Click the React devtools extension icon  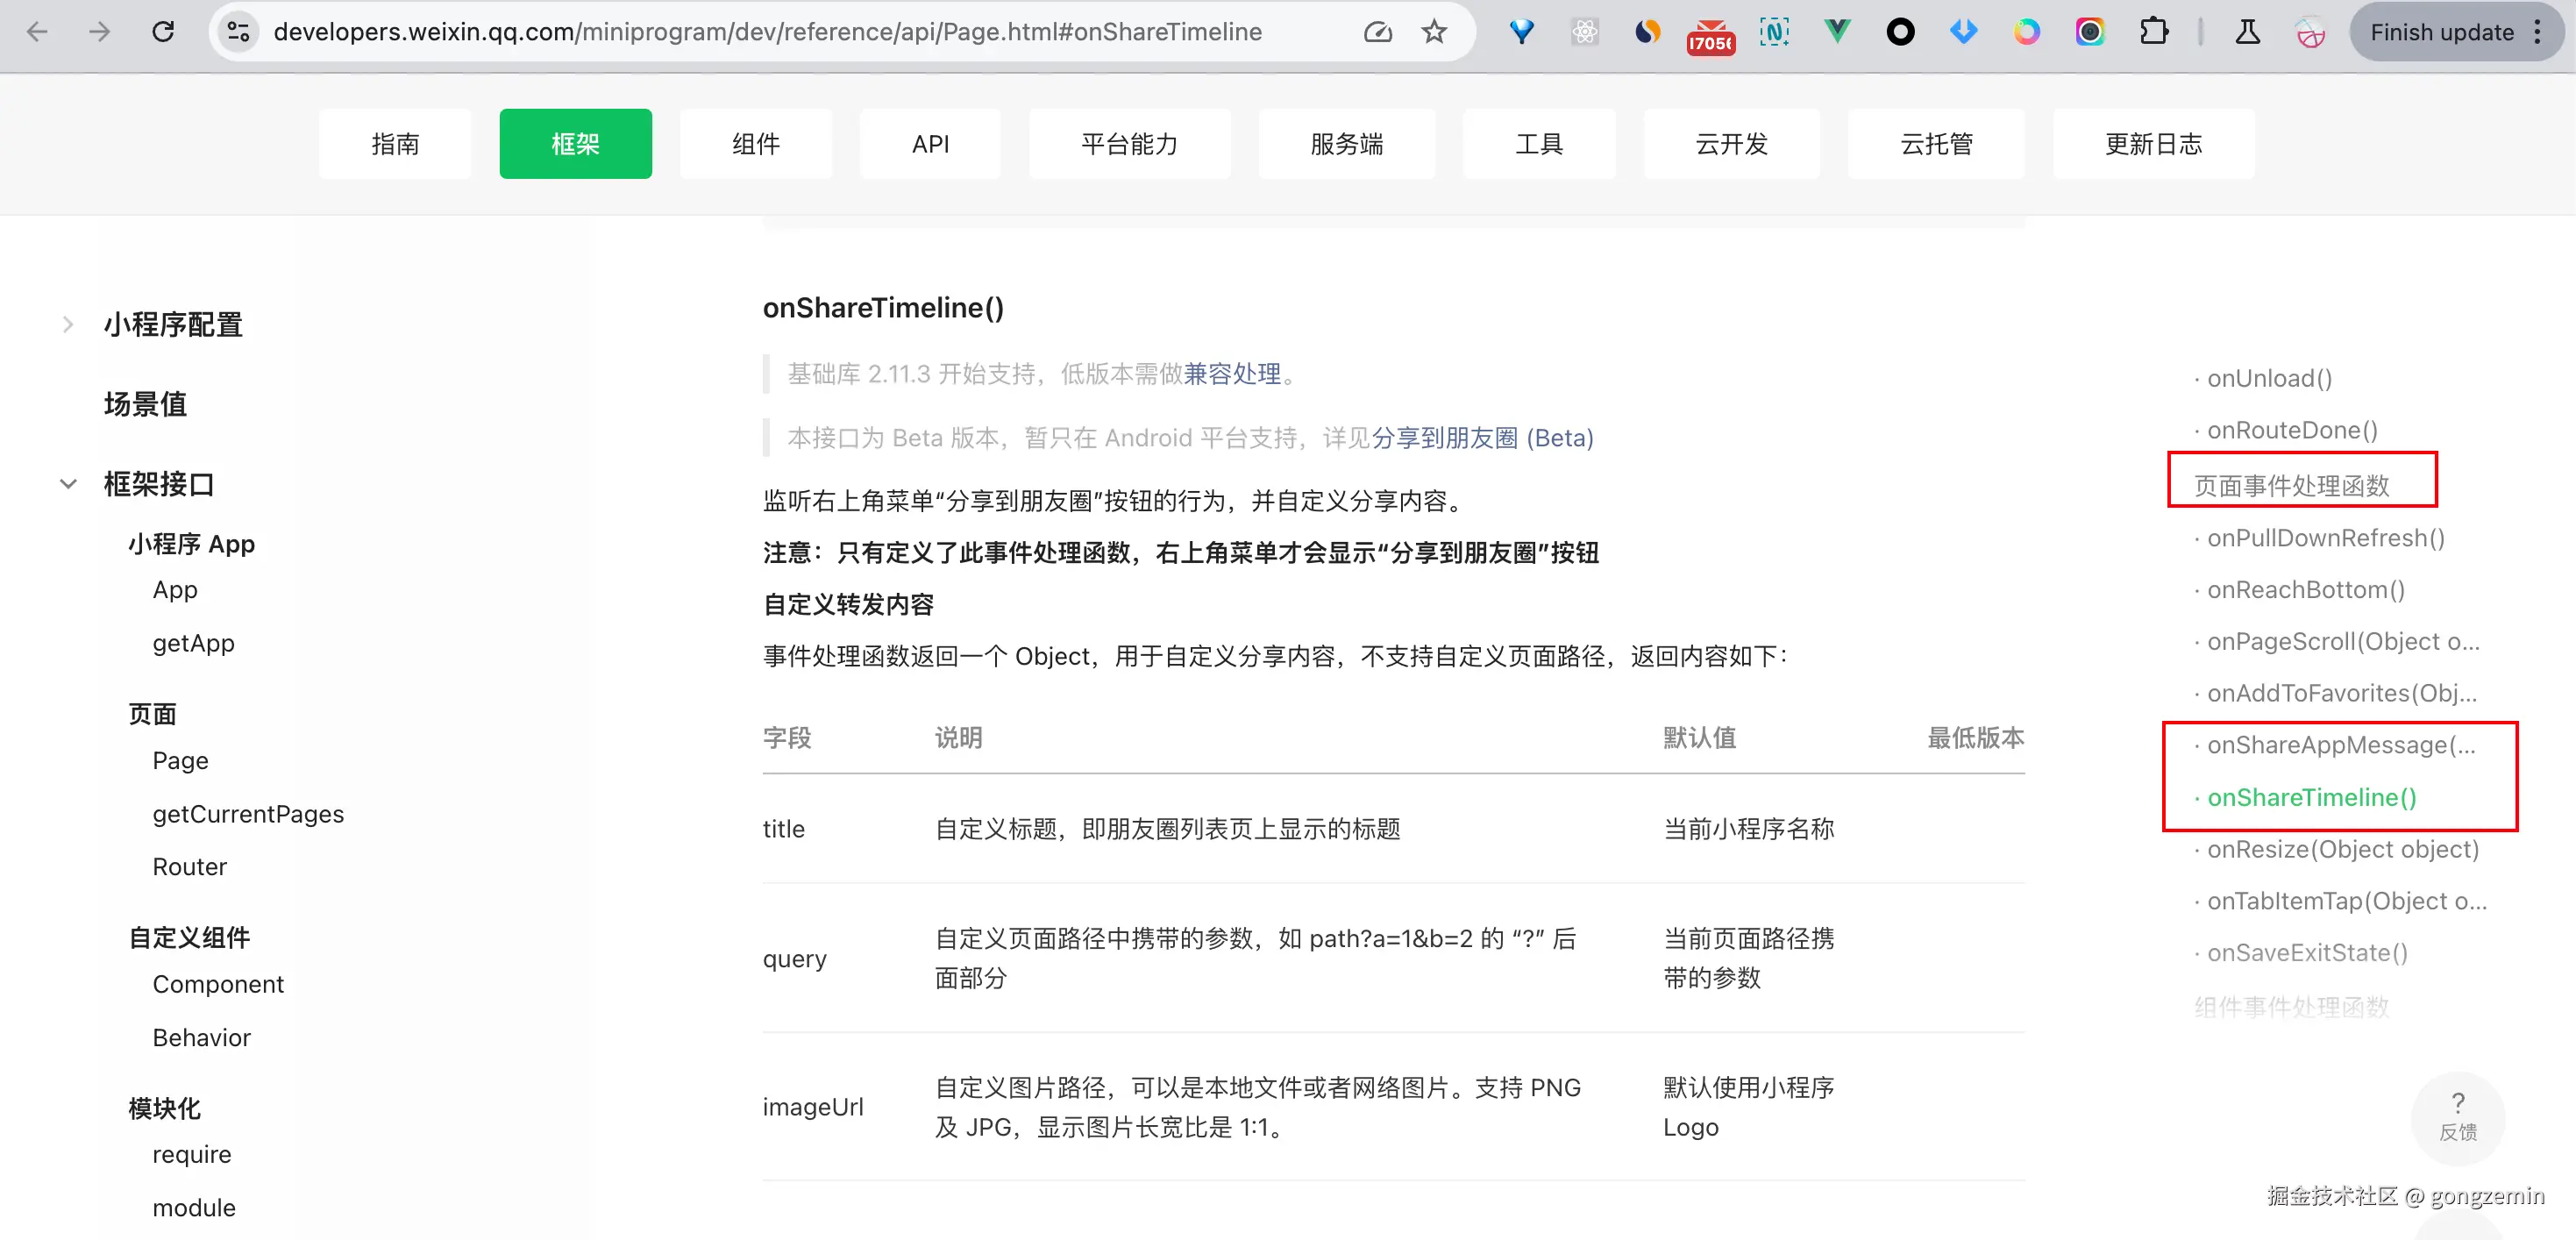[1585, 32]
